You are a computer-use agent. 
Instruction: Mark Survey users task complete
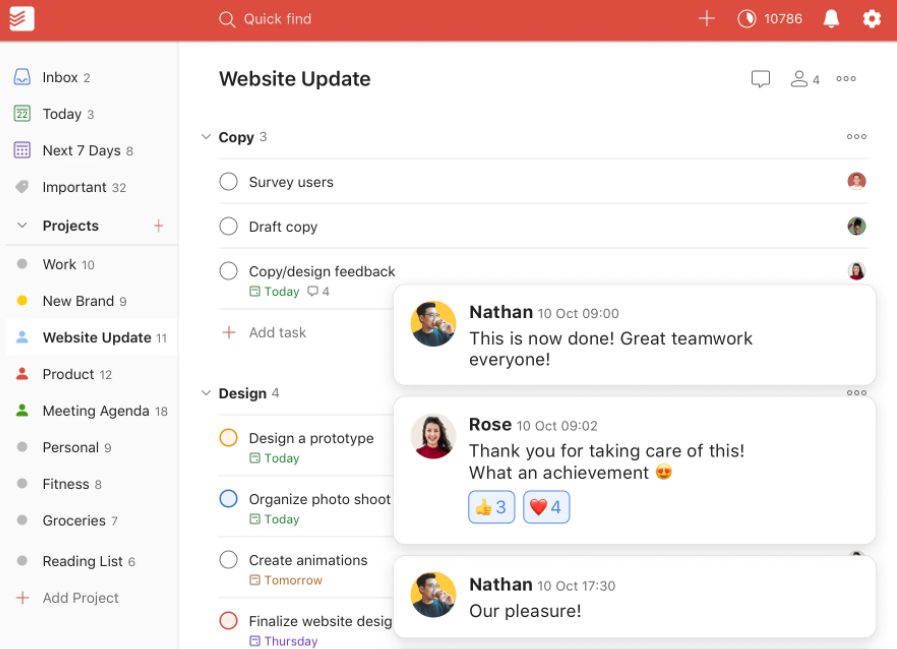[x=228, y=181]
